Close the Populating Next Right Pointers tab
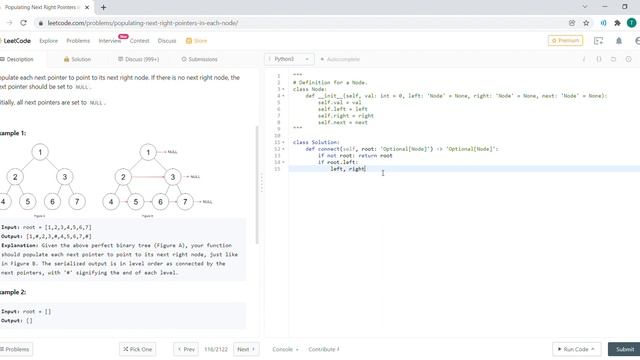Screen dimensions: 640x360 pos(87,7)
